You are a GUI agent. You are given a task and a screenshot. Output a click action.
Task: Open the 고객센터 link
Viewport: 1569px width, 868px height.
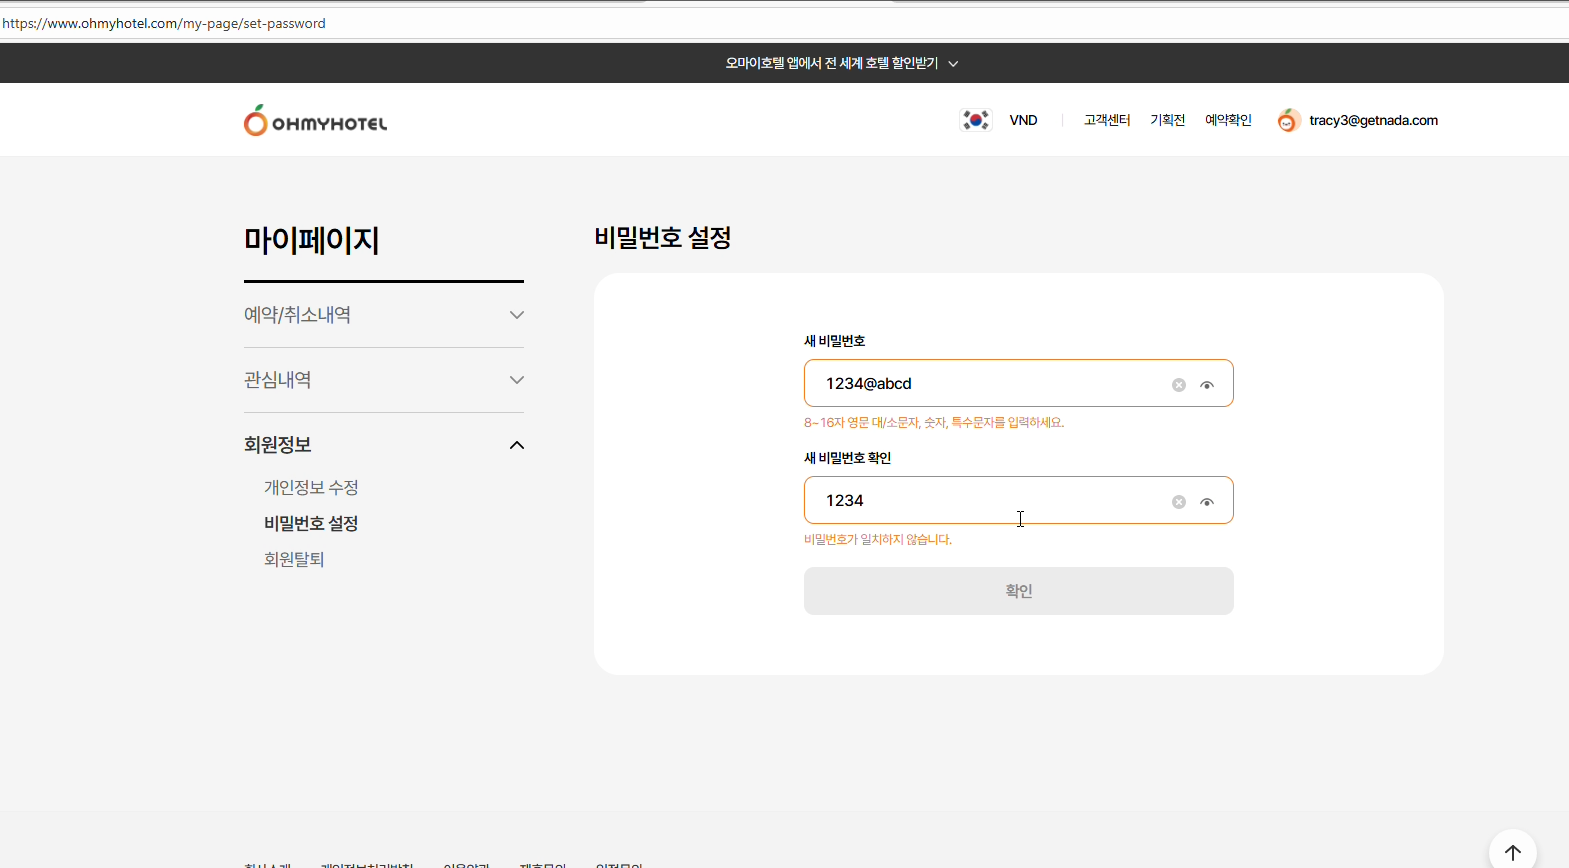1107,120
